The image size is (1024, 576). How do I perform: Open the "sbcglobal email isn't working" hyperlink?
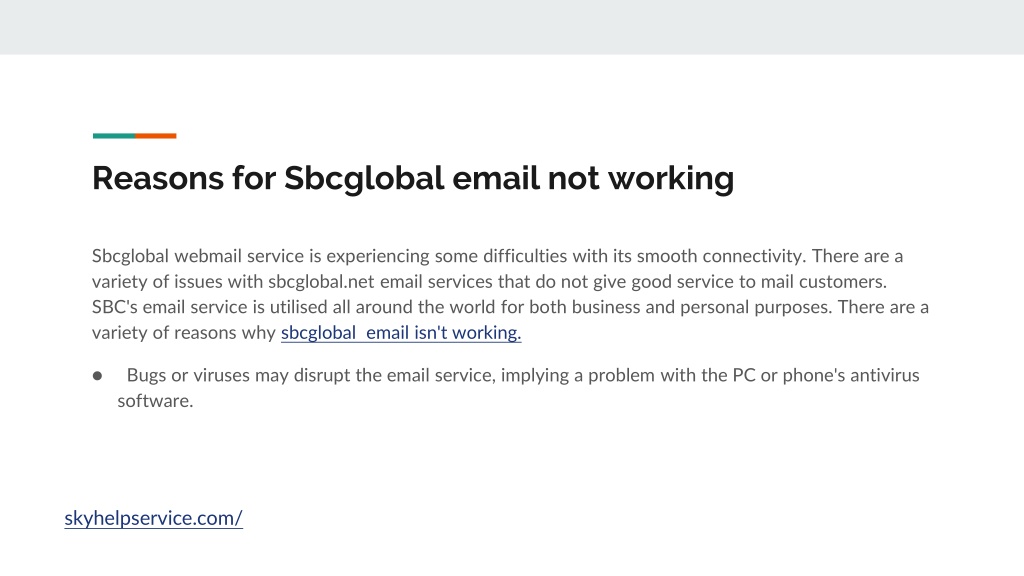(401, 332)
